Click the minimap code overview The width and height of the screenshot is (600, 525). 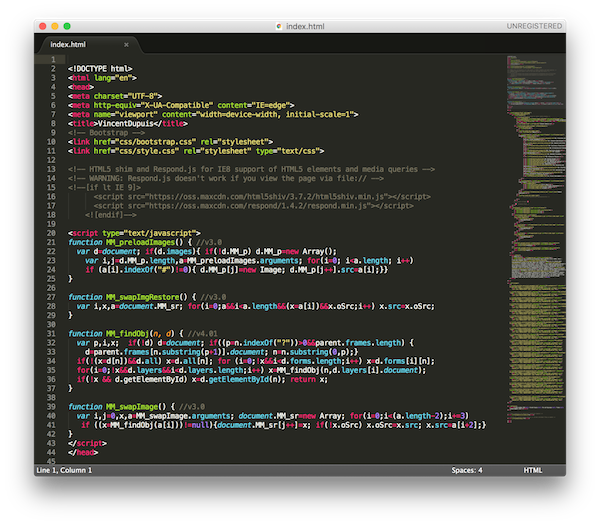tap(536, 239)
